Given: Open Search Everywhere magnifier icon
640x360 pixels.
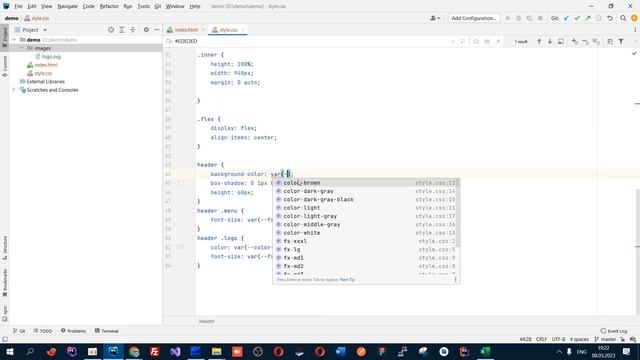Looking at the screenshot, I should coord(623,18).
